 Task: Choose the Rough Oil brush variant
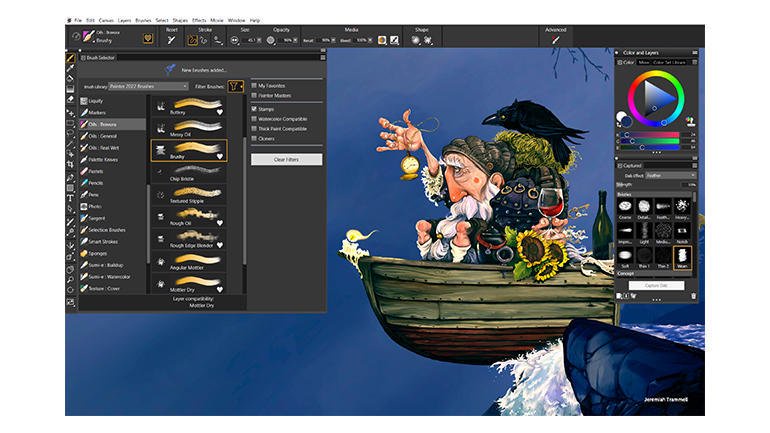click(188, 215)
